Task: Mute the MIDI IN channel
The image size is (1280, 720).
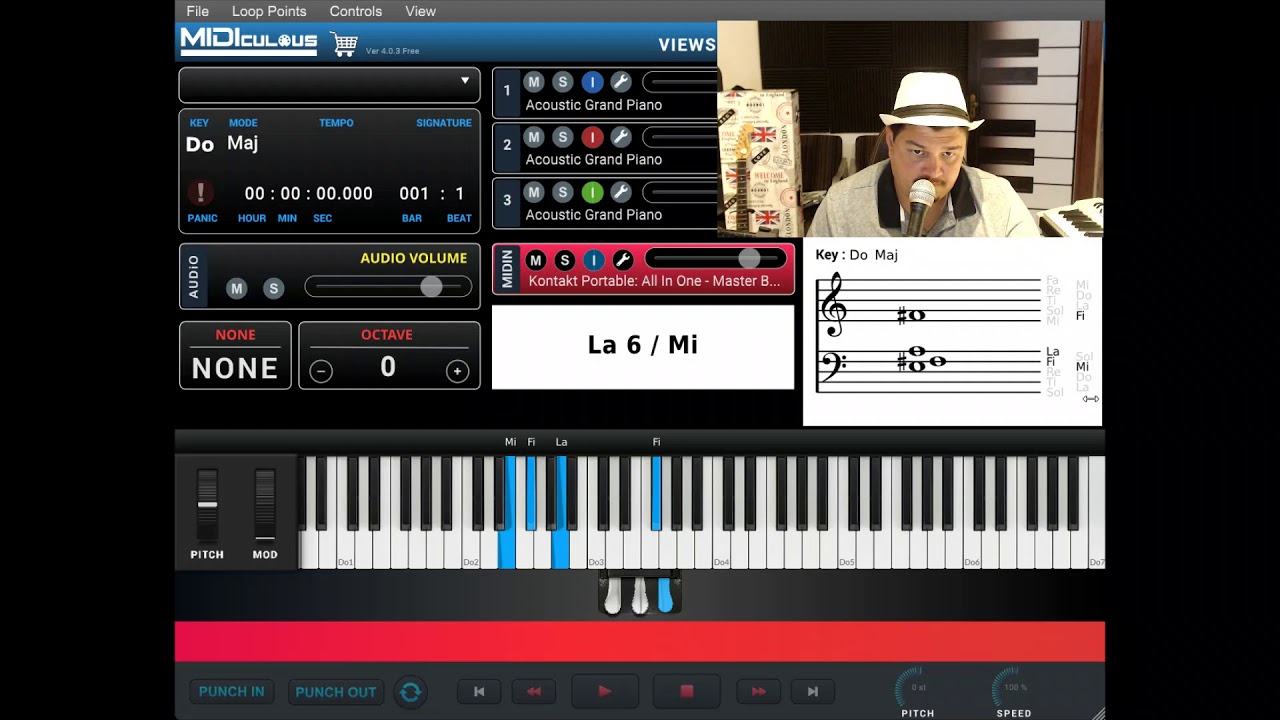Action: [535, 260]
